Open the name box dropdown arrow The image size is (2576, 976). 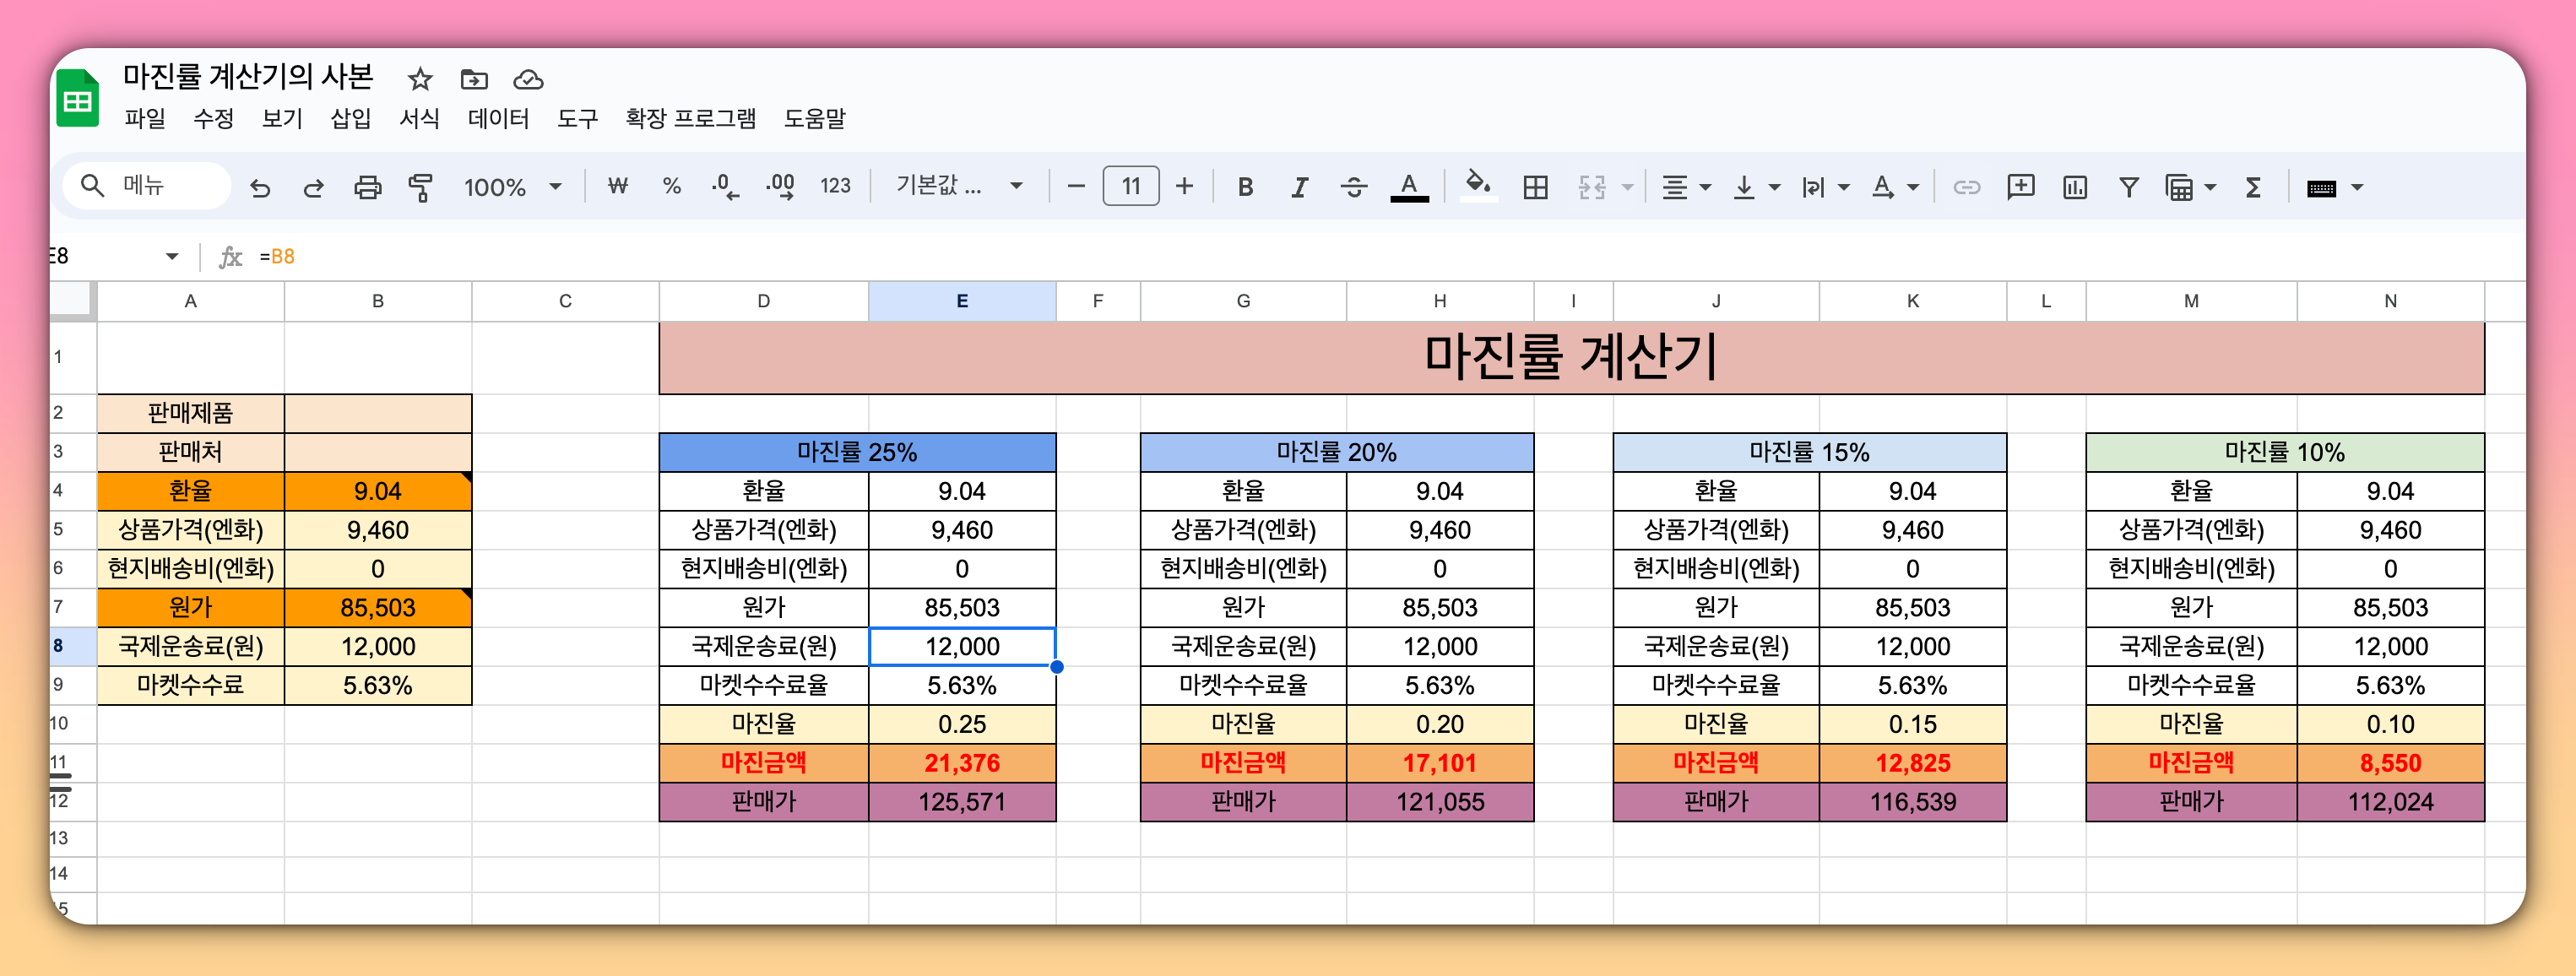click(x=172, y=257)
